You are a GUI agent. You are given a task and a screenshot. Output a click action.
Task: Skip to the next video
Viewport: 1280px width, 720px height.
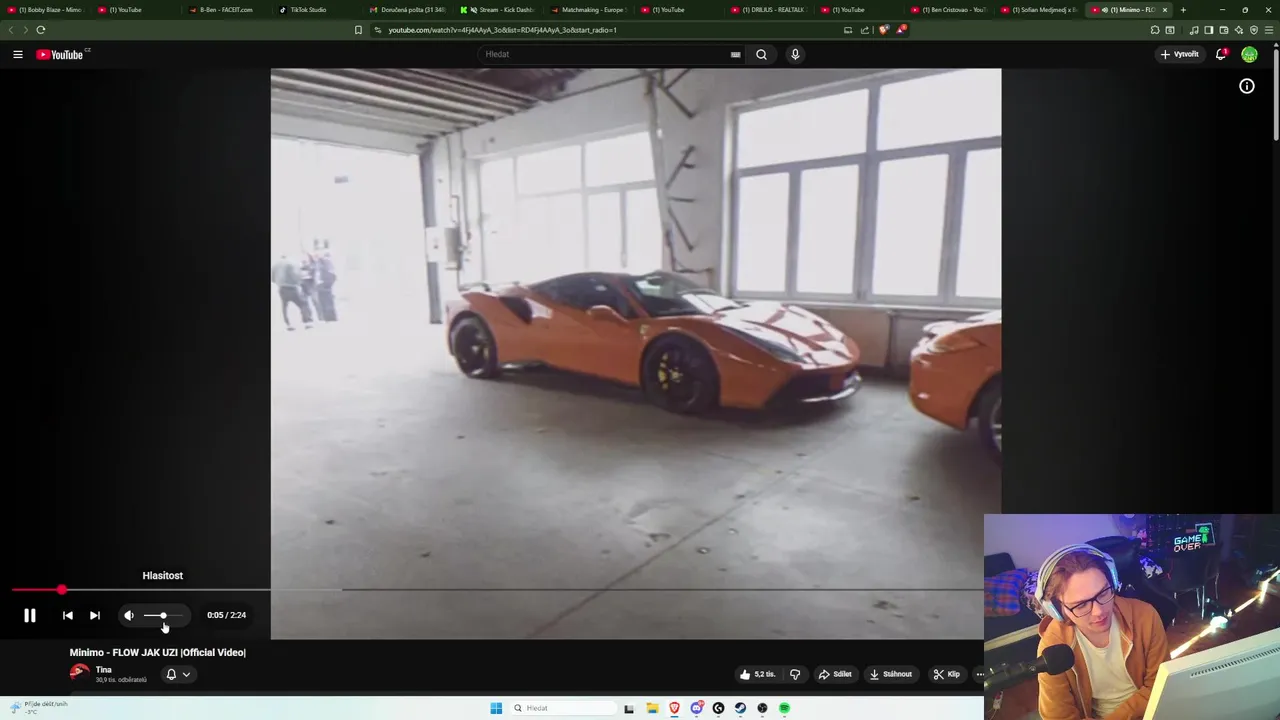95,616
